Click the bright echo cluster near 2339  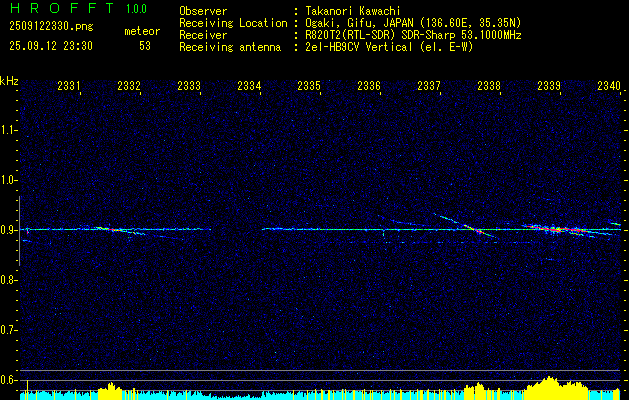tap(556, 229)
